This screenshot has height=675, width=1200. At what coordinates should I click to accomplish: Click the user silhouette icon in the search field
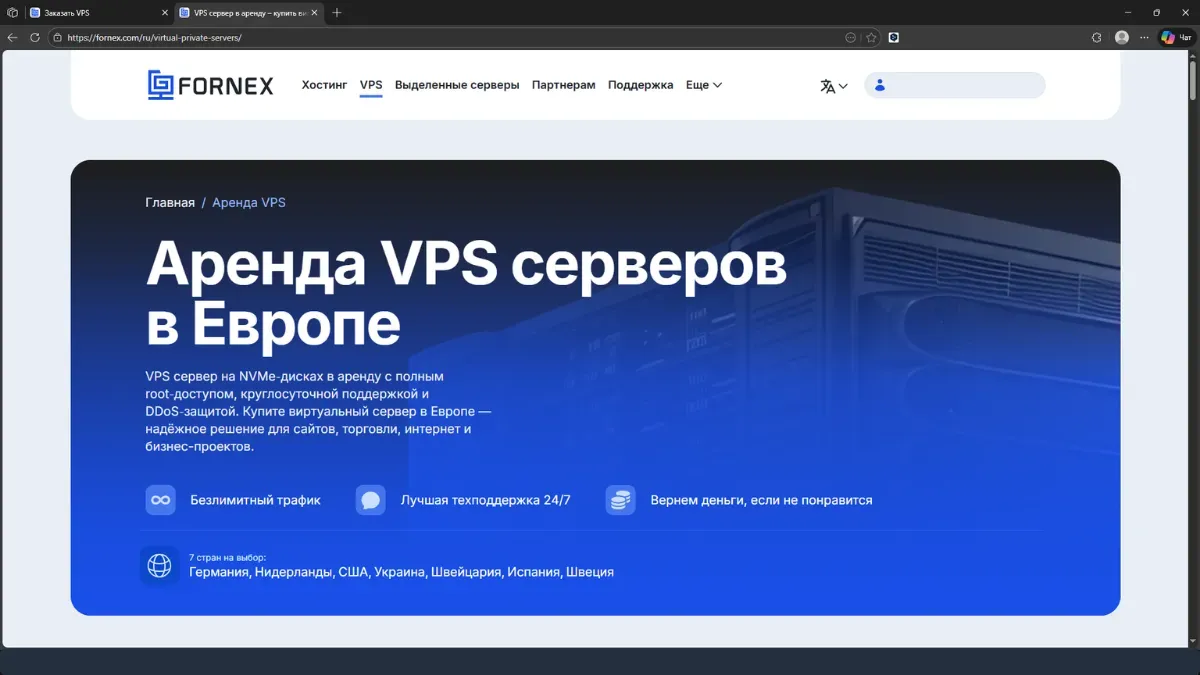(879, 85)
